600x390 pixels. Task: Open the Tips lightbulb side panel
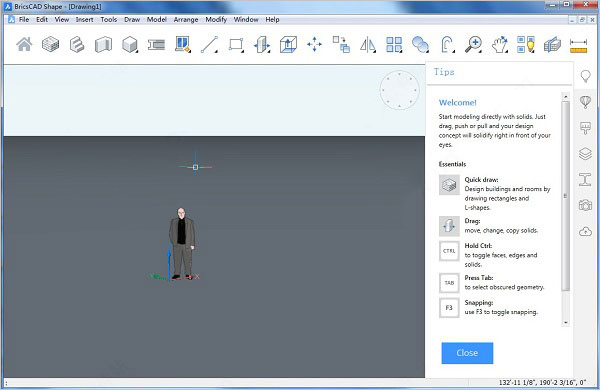pos(585,76)
